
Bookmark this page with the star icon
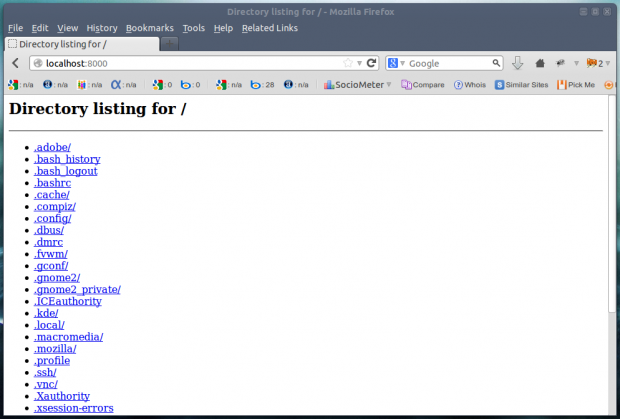point(348,63)
